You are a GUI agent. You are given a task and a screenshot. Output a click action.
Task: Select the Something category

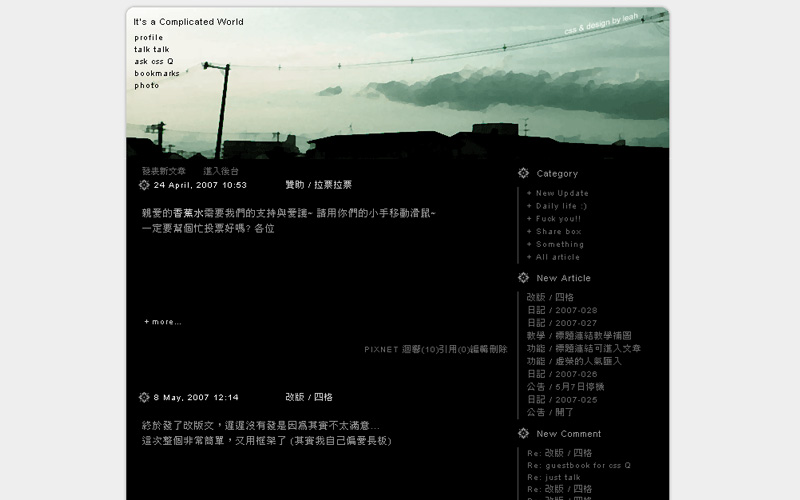[x=560, y=244]
